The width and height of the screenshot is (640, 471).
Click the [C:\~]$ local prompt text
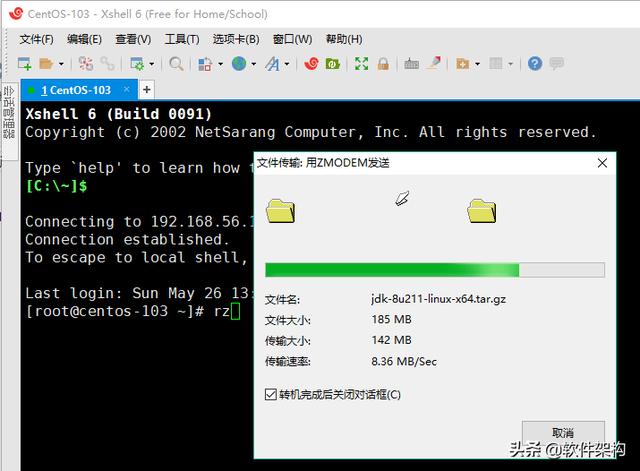[56, 186]
